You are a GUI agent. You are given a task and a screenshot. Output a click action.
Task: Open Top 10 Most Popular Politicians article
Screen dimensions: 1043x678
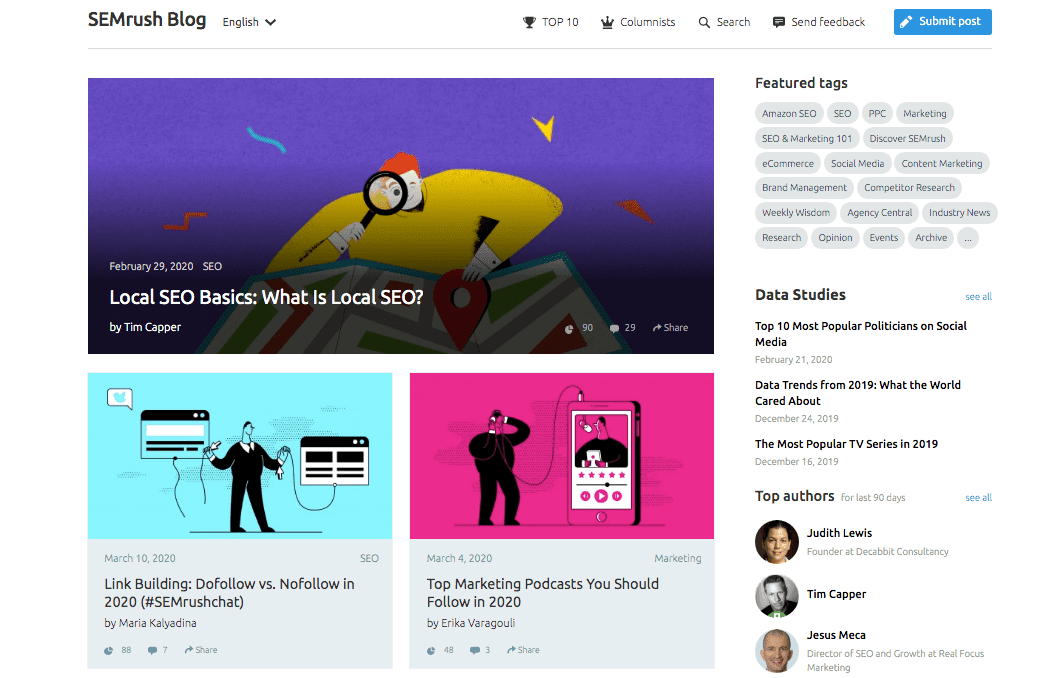point(861,334)
